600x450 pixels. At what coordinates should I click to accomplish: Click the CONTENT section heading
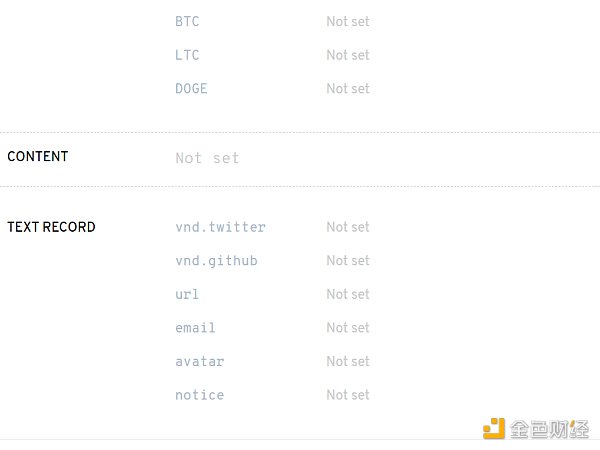coord(38,156)
